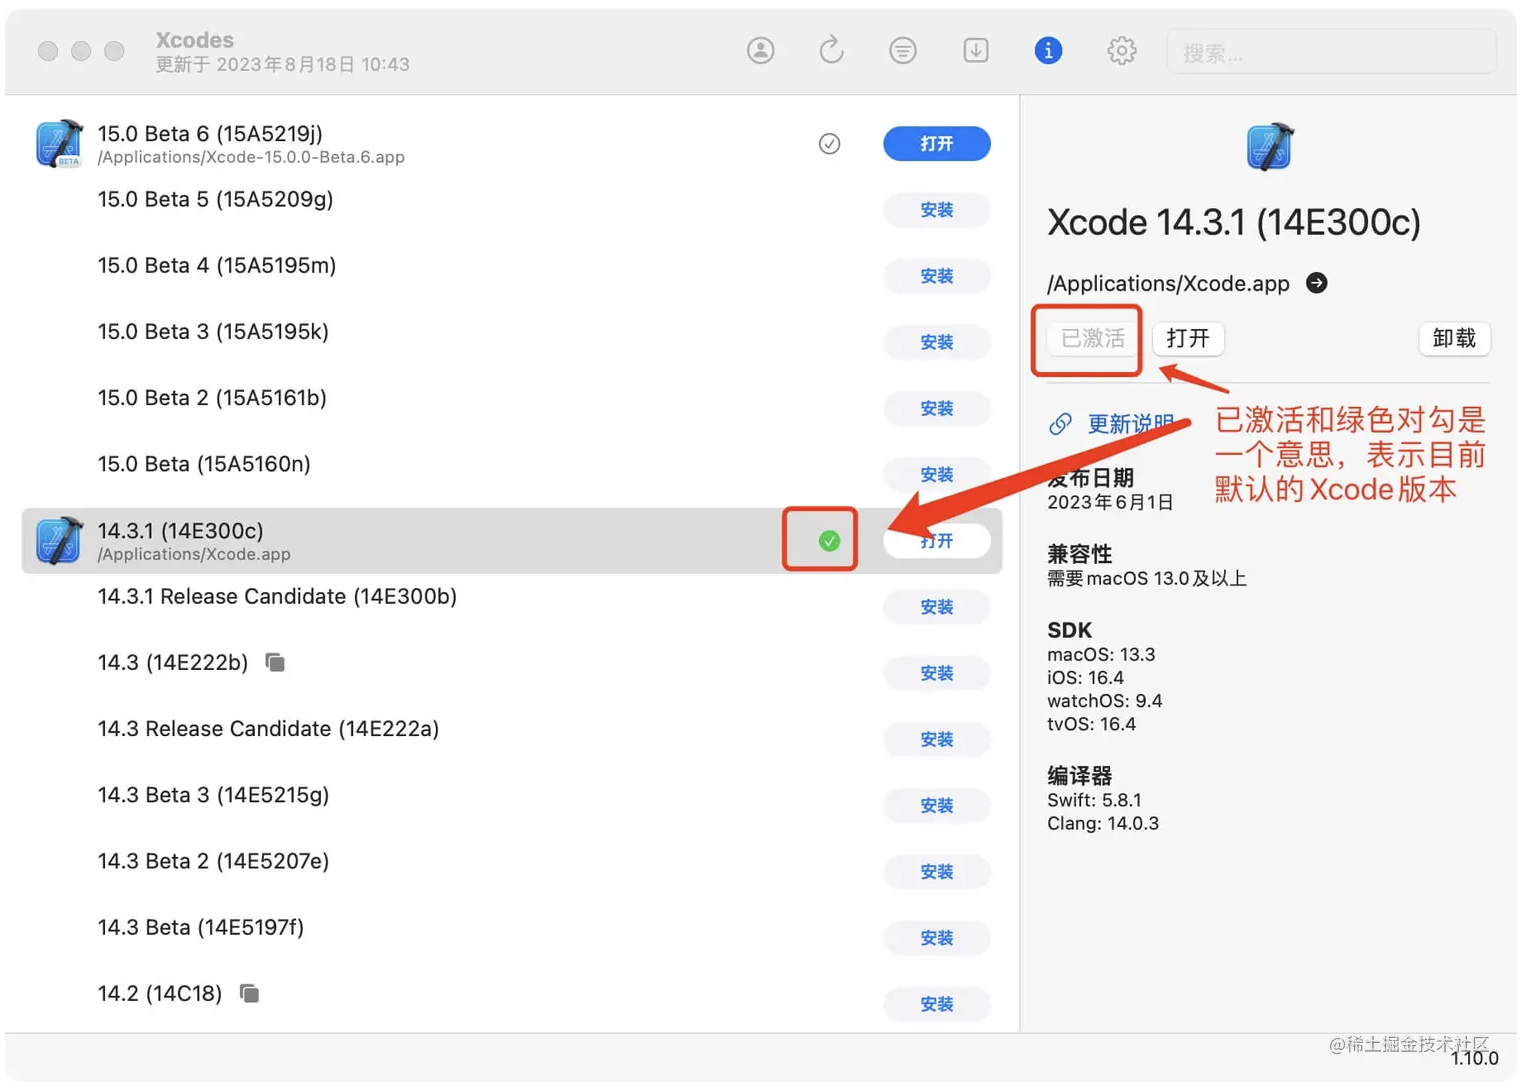1528x1088 pixels.
Task: Install 15.0 Beta 4 (15A5195m)
Action: [x=937, y=276]
